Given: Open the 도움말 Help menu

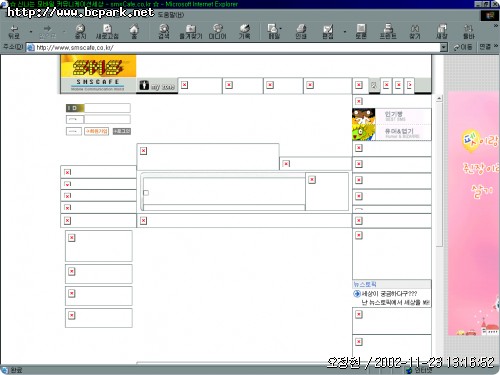Looking at the screenshot, I should coord(171,15).
